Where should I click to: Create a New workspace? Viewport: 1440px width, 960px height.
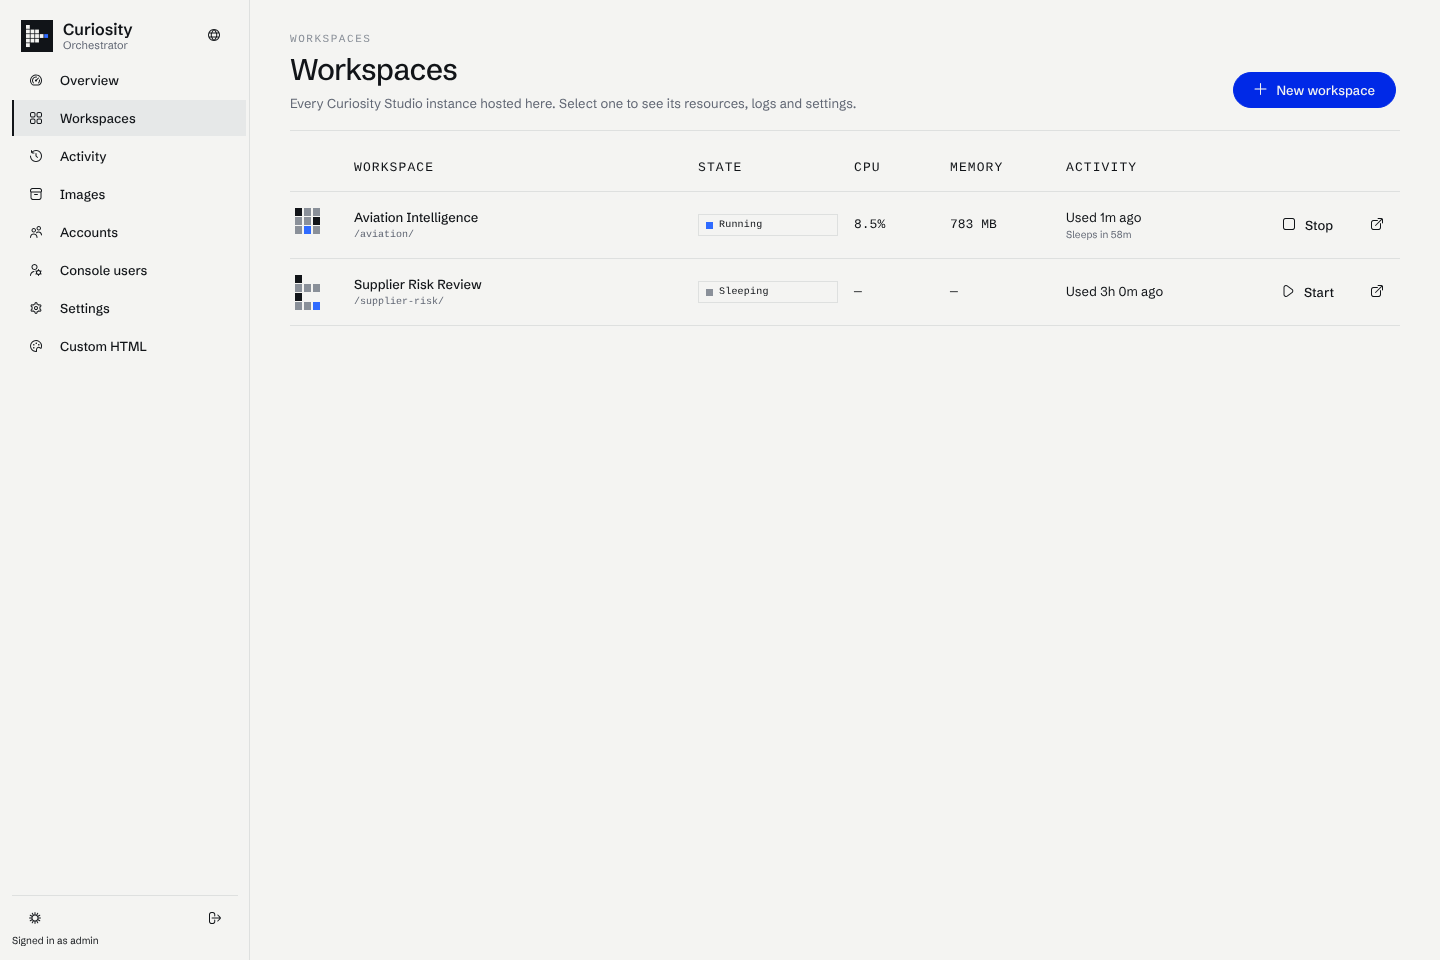click(1314, 90)
